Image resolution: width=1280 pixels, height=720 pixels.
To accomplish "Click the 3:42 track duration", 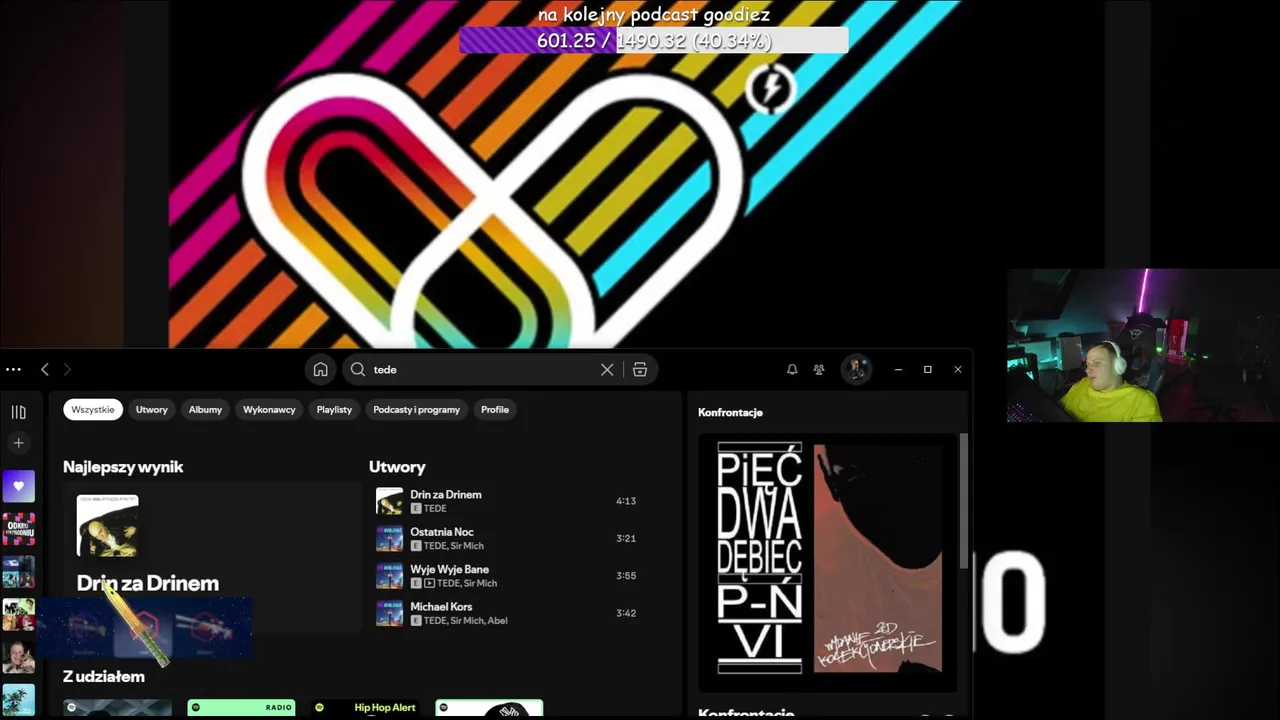I will click(626, 613).
